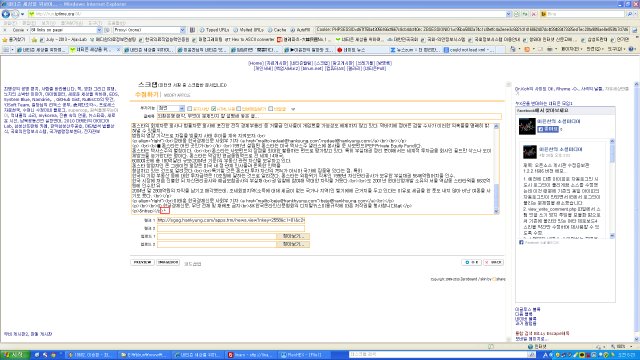The image size is (640, 360).
Task: Click the first file browse button
Action: [293, 236]
